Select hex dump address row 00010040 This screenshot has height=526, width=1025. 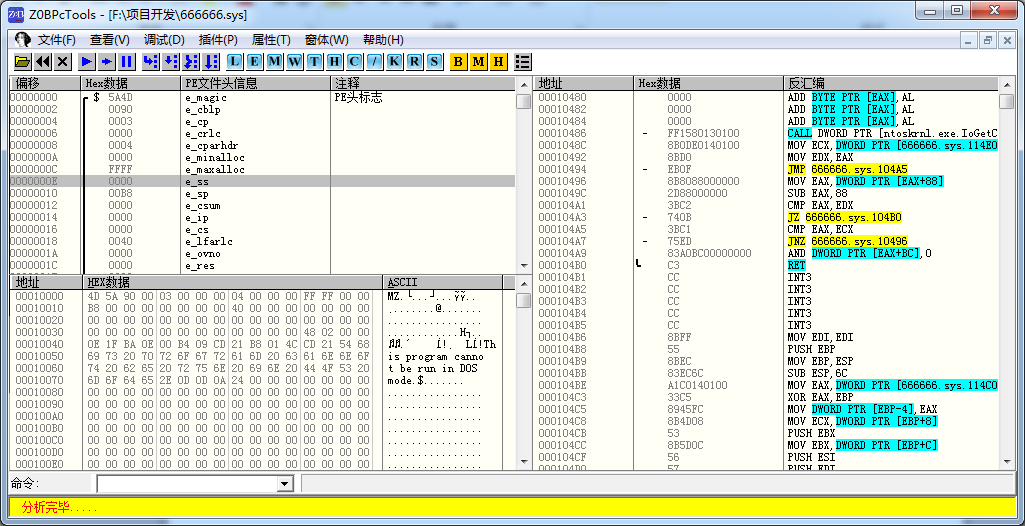(x=263, y=344)
